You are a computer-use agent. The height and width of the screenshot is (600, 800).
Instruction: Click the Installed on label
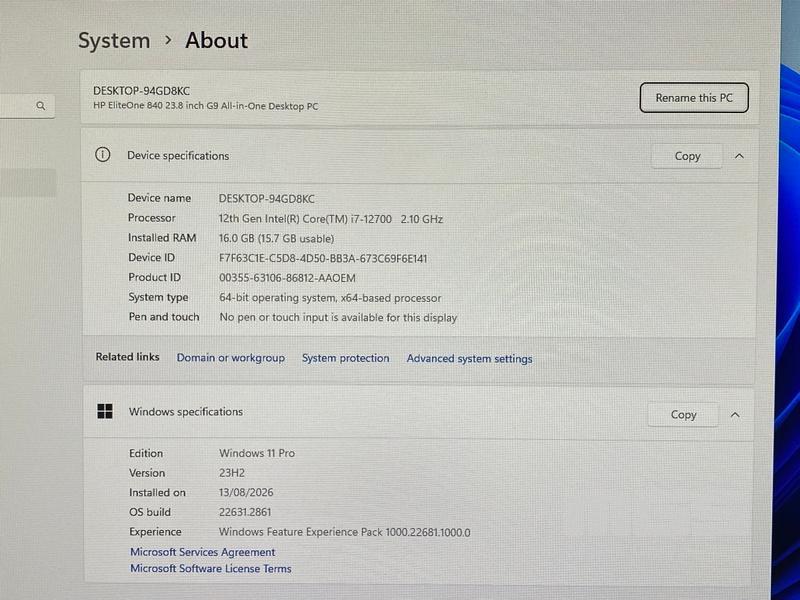(157, 492)
